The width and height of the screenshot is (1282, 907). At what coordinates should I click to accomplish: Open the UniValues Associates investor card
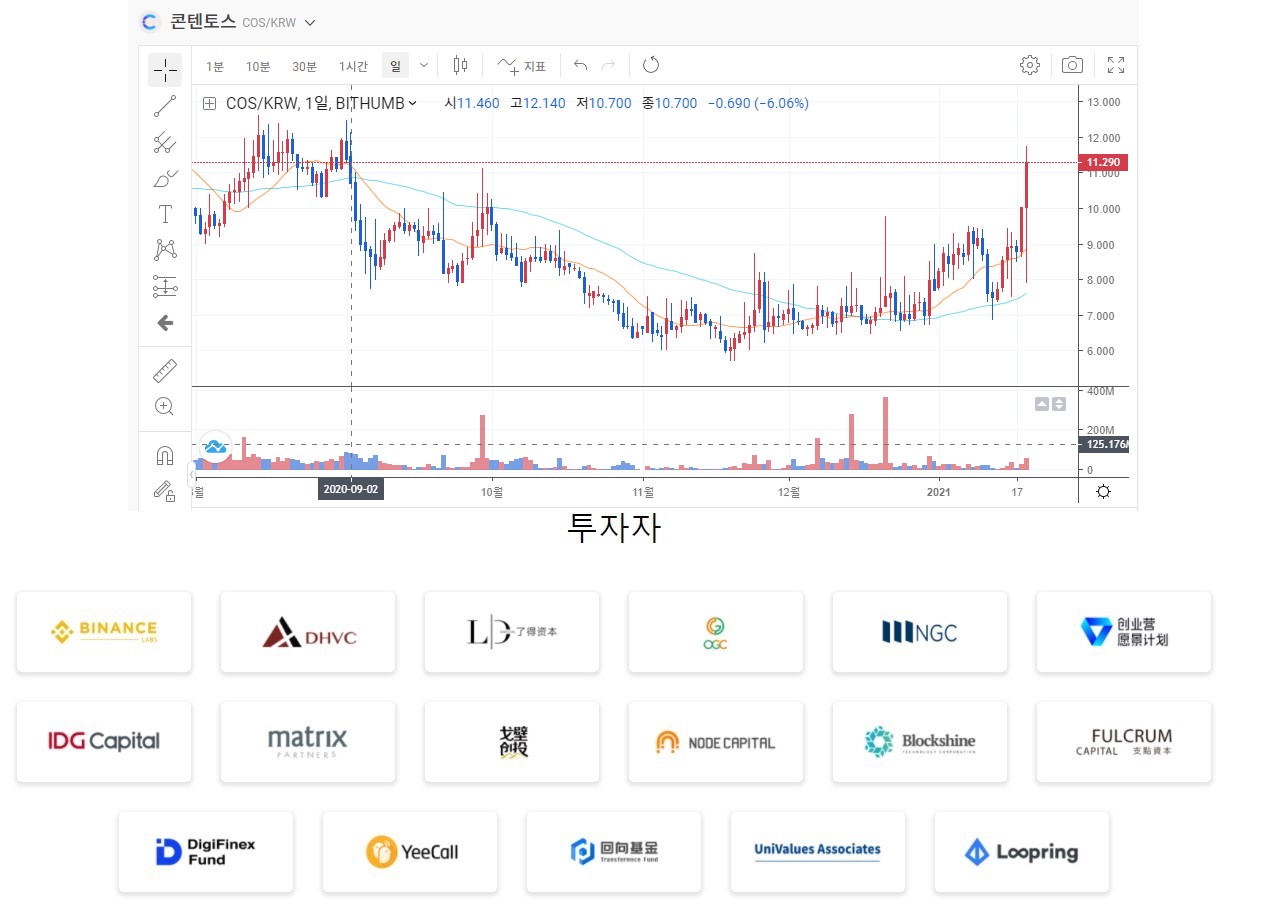point(818,852)
